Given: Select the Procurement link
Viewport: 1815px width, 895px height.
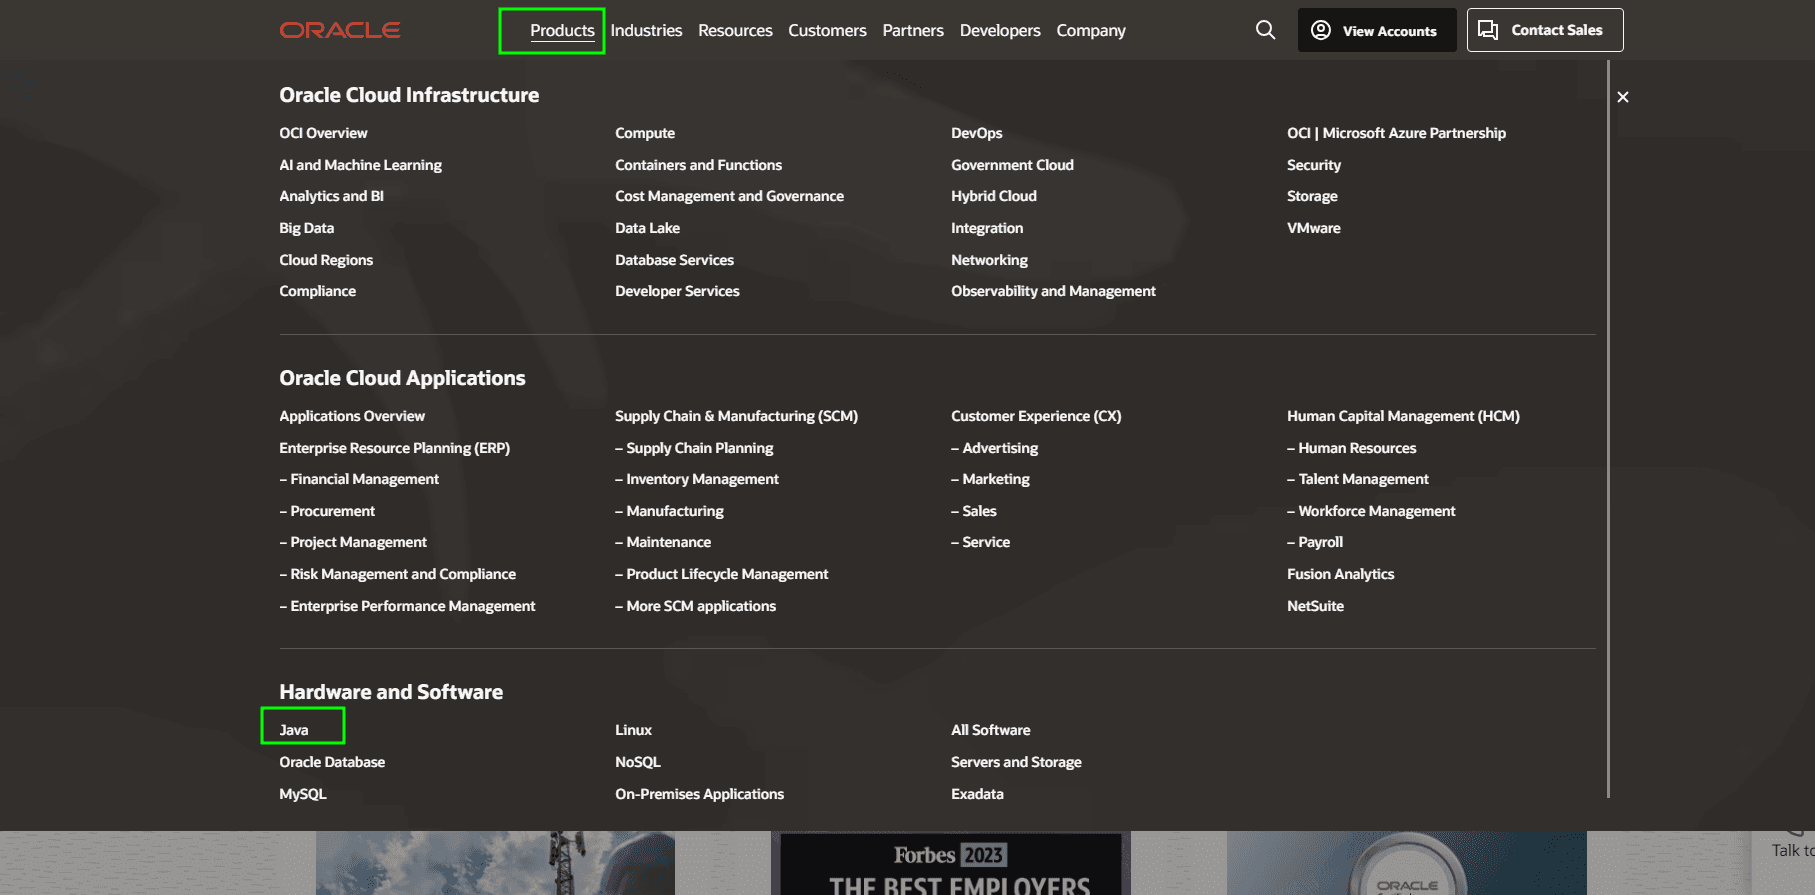Looking at the screenshot, I should [x=327, y=511].
